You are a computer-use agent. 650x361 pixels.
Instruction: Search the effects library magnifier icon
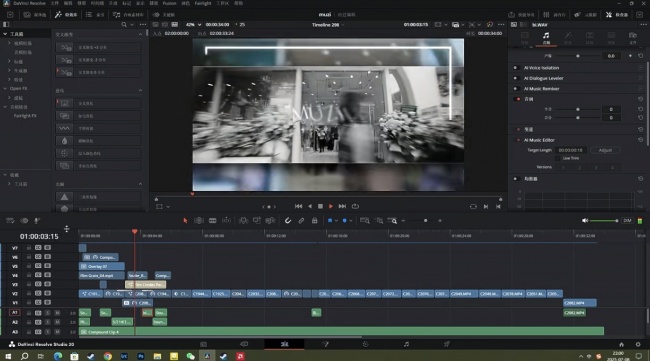click(124, 24)
